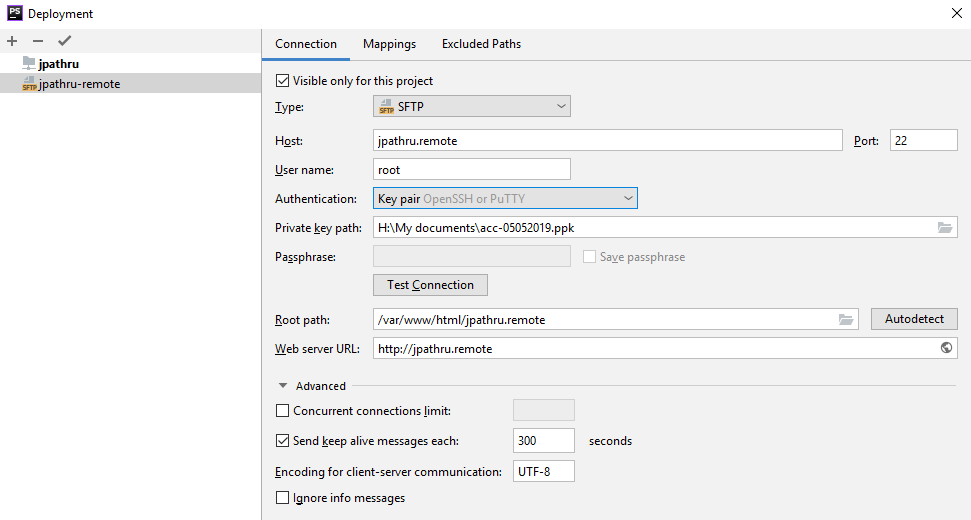This screenshot has height=520, width=971.
Task: Enable Ignore info messages checkbox
Action: (x=282, y=498)
